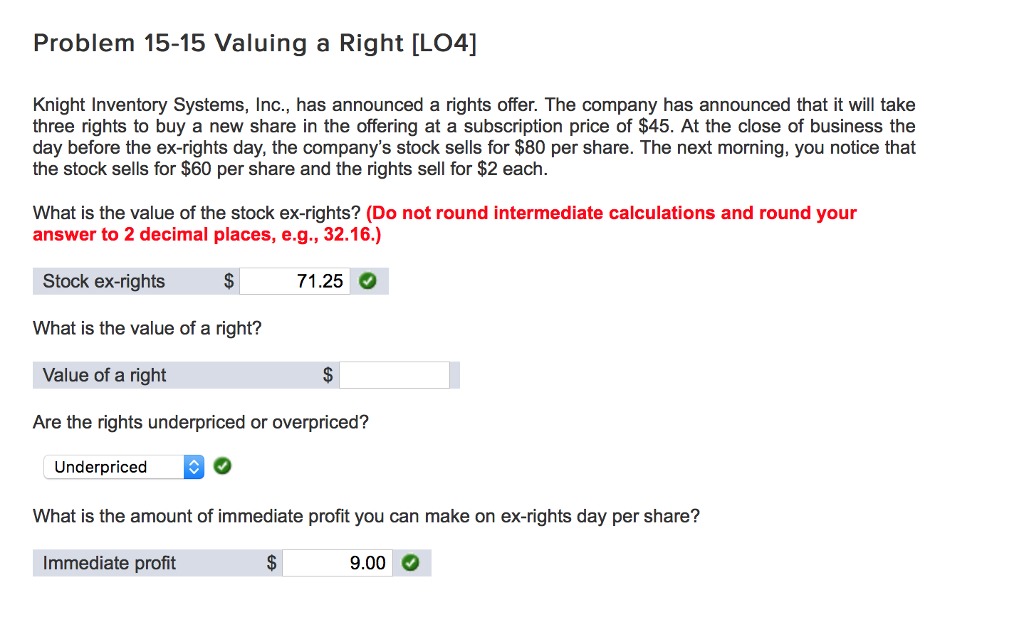Click the green checkmark beside Stock ex-rights
The image size is (1024, 632).
pos(367,281)
